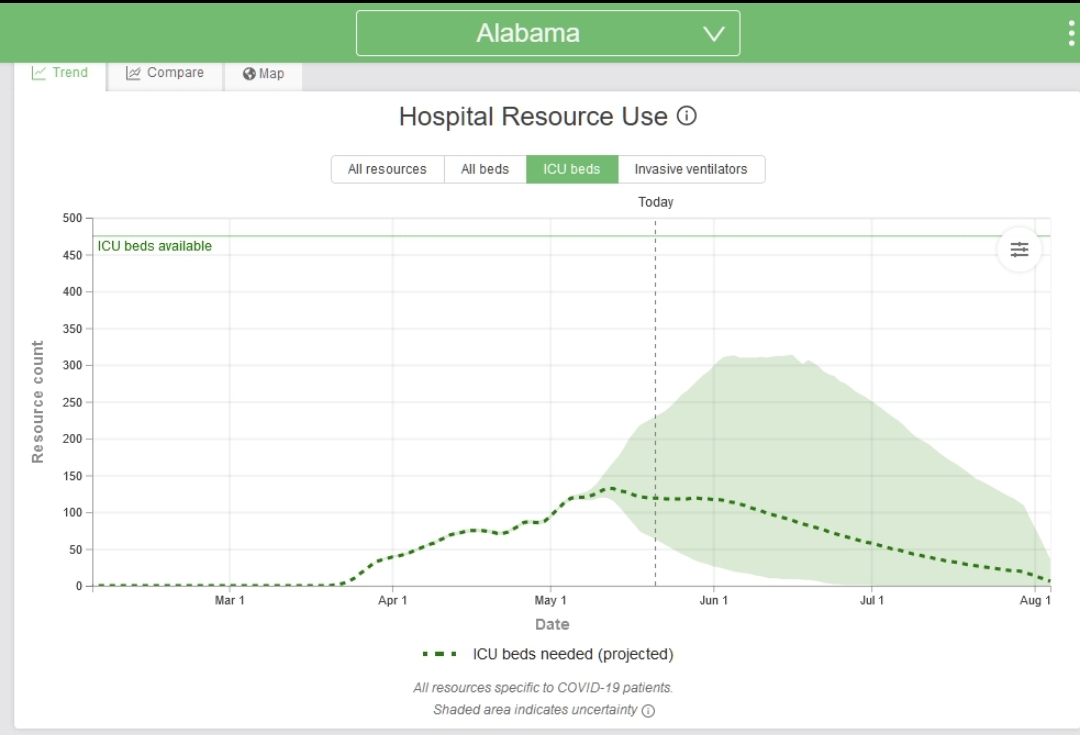Open the three-dot overflow menu

tap(1071, 33)
